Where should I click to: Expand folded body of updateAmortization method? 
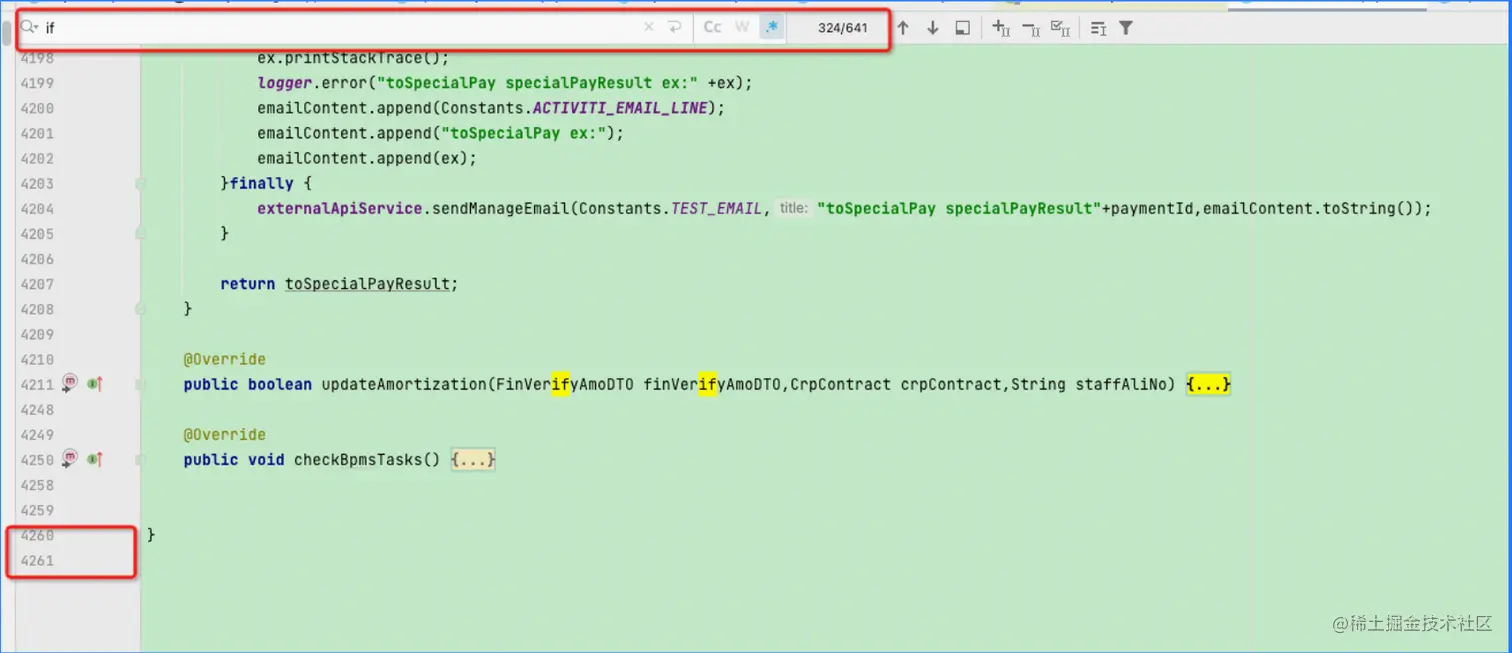point(1208,384)
